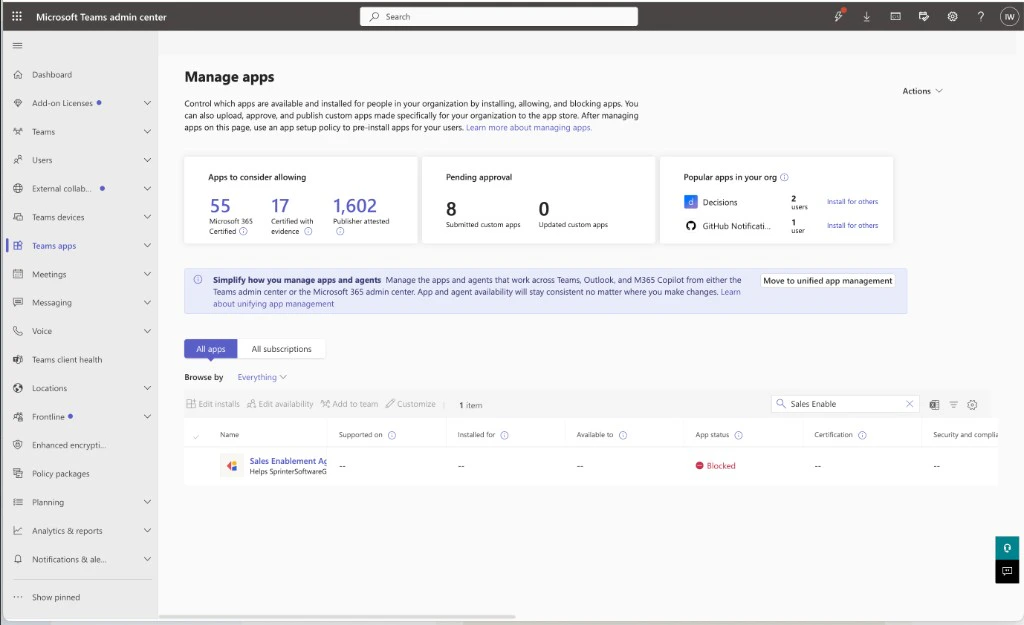Screen dimensions: 1024x625
Task: Select the All apps tab
Action: click(211, 349)
